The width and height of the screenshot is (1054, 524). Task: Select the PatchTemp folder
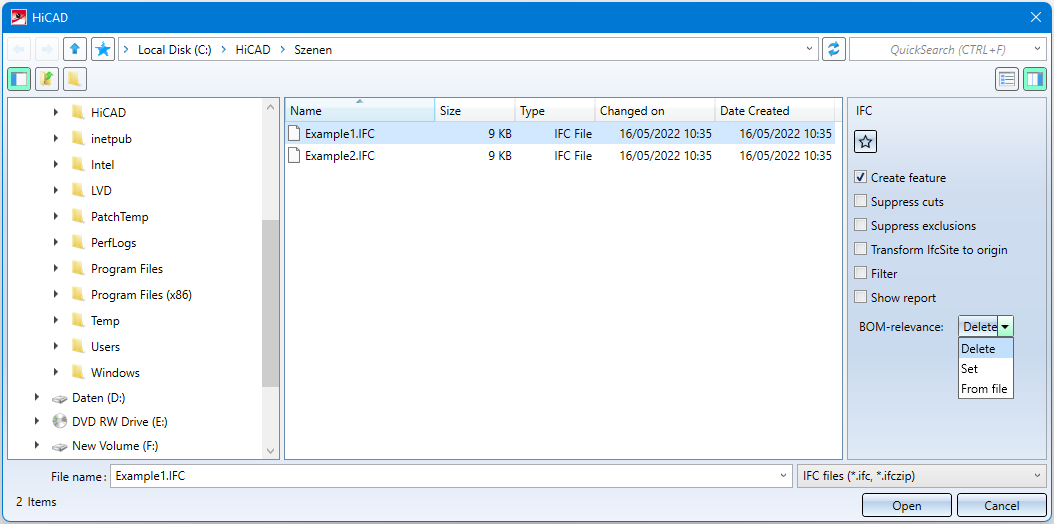tap(120, 217)
